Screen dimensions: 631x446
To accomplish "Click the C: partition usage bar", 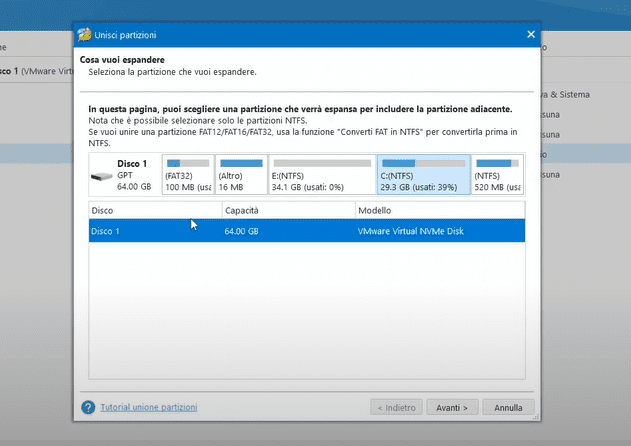I will tap(422, 163).
